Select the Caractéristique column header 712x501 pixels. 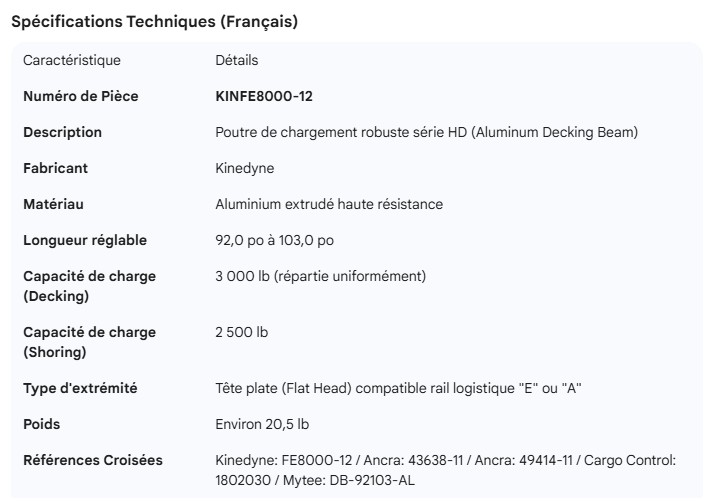72,60
